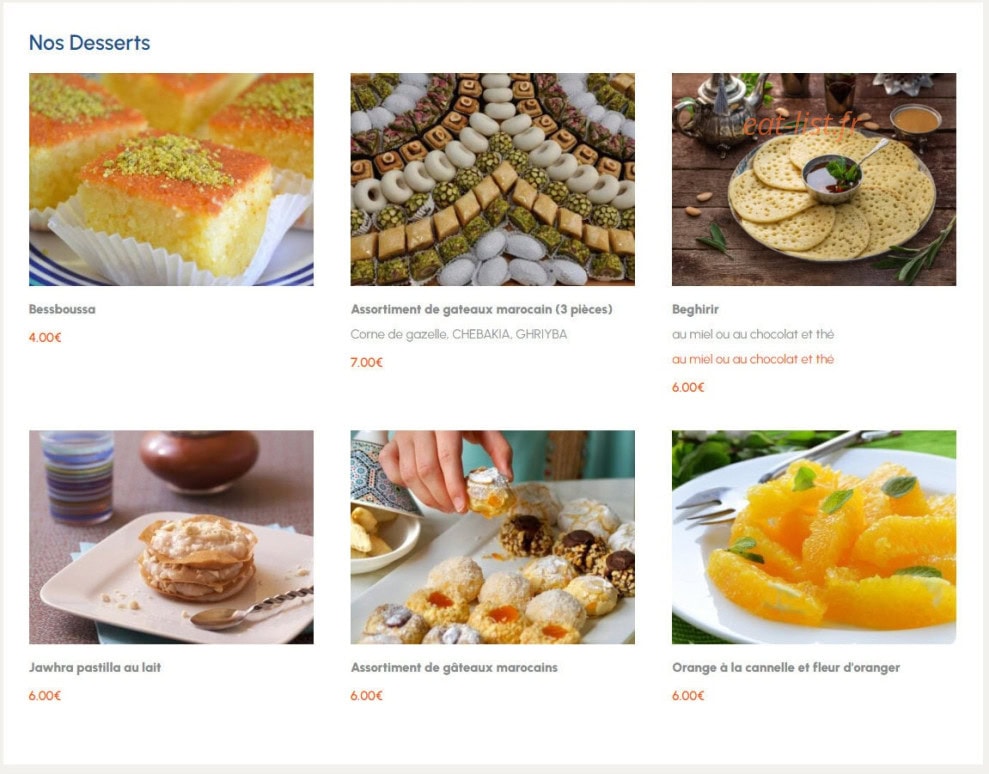This screenshot has width=989, height=774.
Task: Click the Beghirir dessert name
Action: (695, 309)
